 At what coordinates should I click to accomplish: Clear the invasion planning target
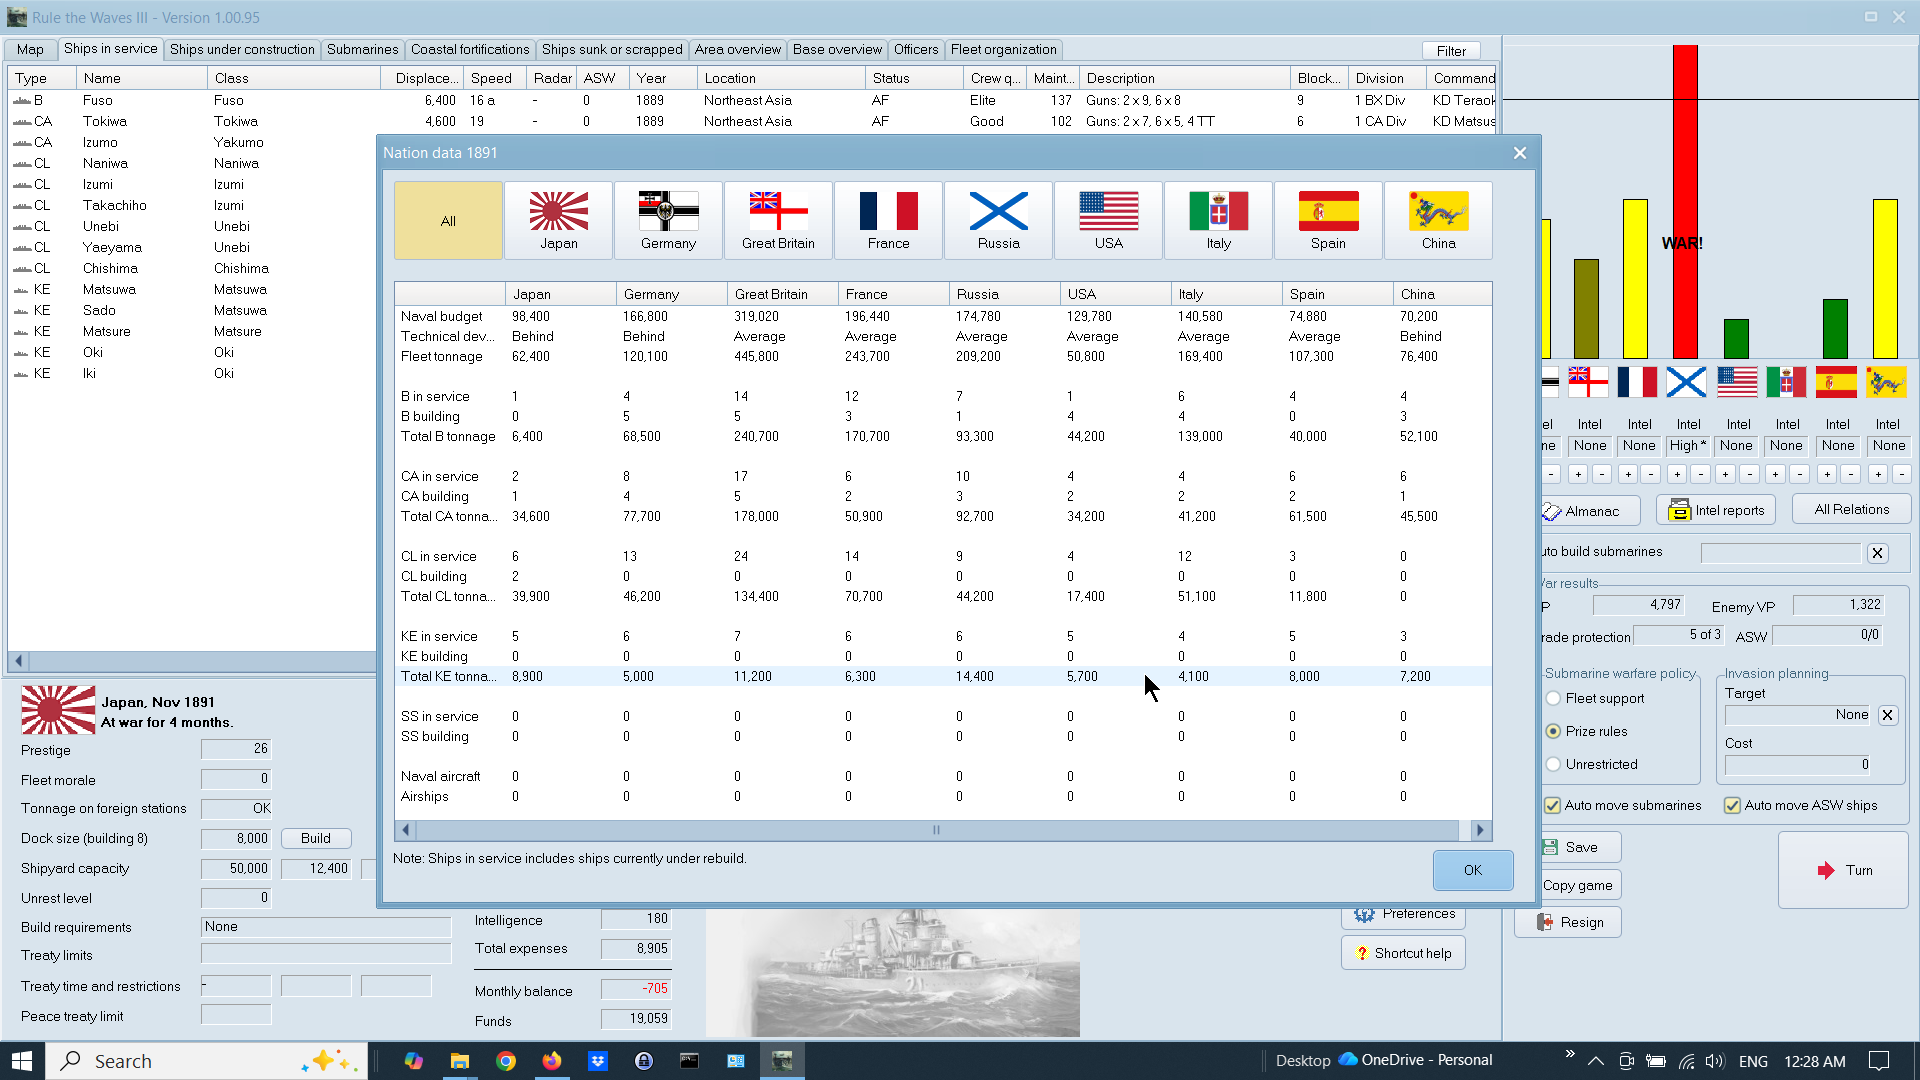[x=1887, y=715]
